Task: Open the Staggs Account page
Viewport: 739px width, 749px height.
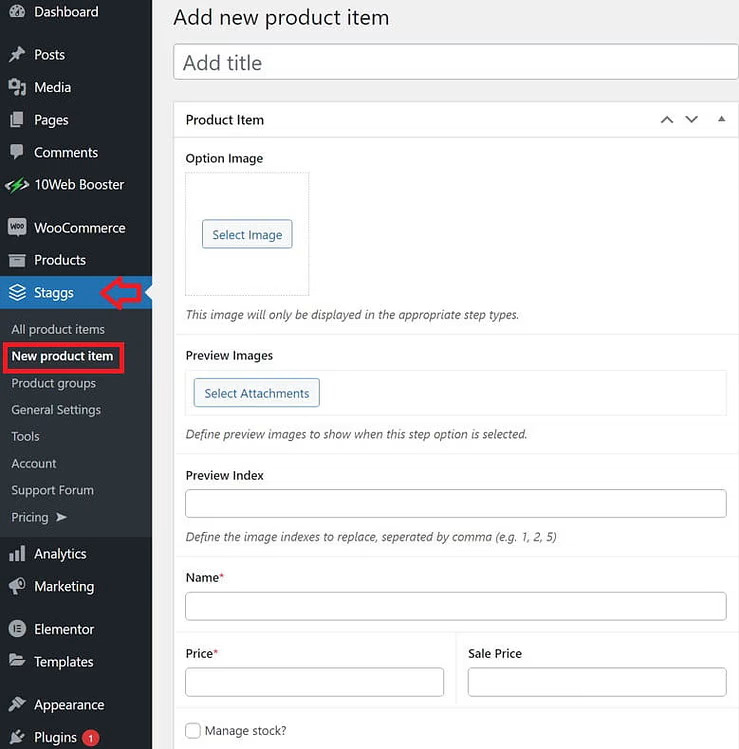Action: (33, 463)
